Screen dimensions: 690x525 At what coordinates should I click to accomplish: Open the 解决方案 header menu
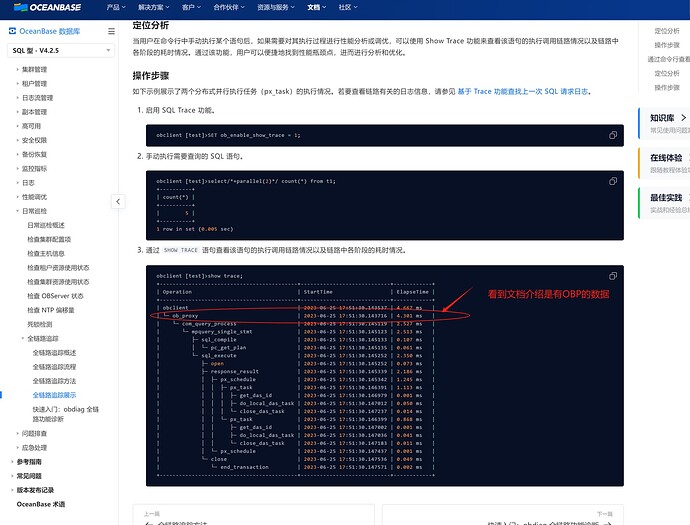coord(154,7)
